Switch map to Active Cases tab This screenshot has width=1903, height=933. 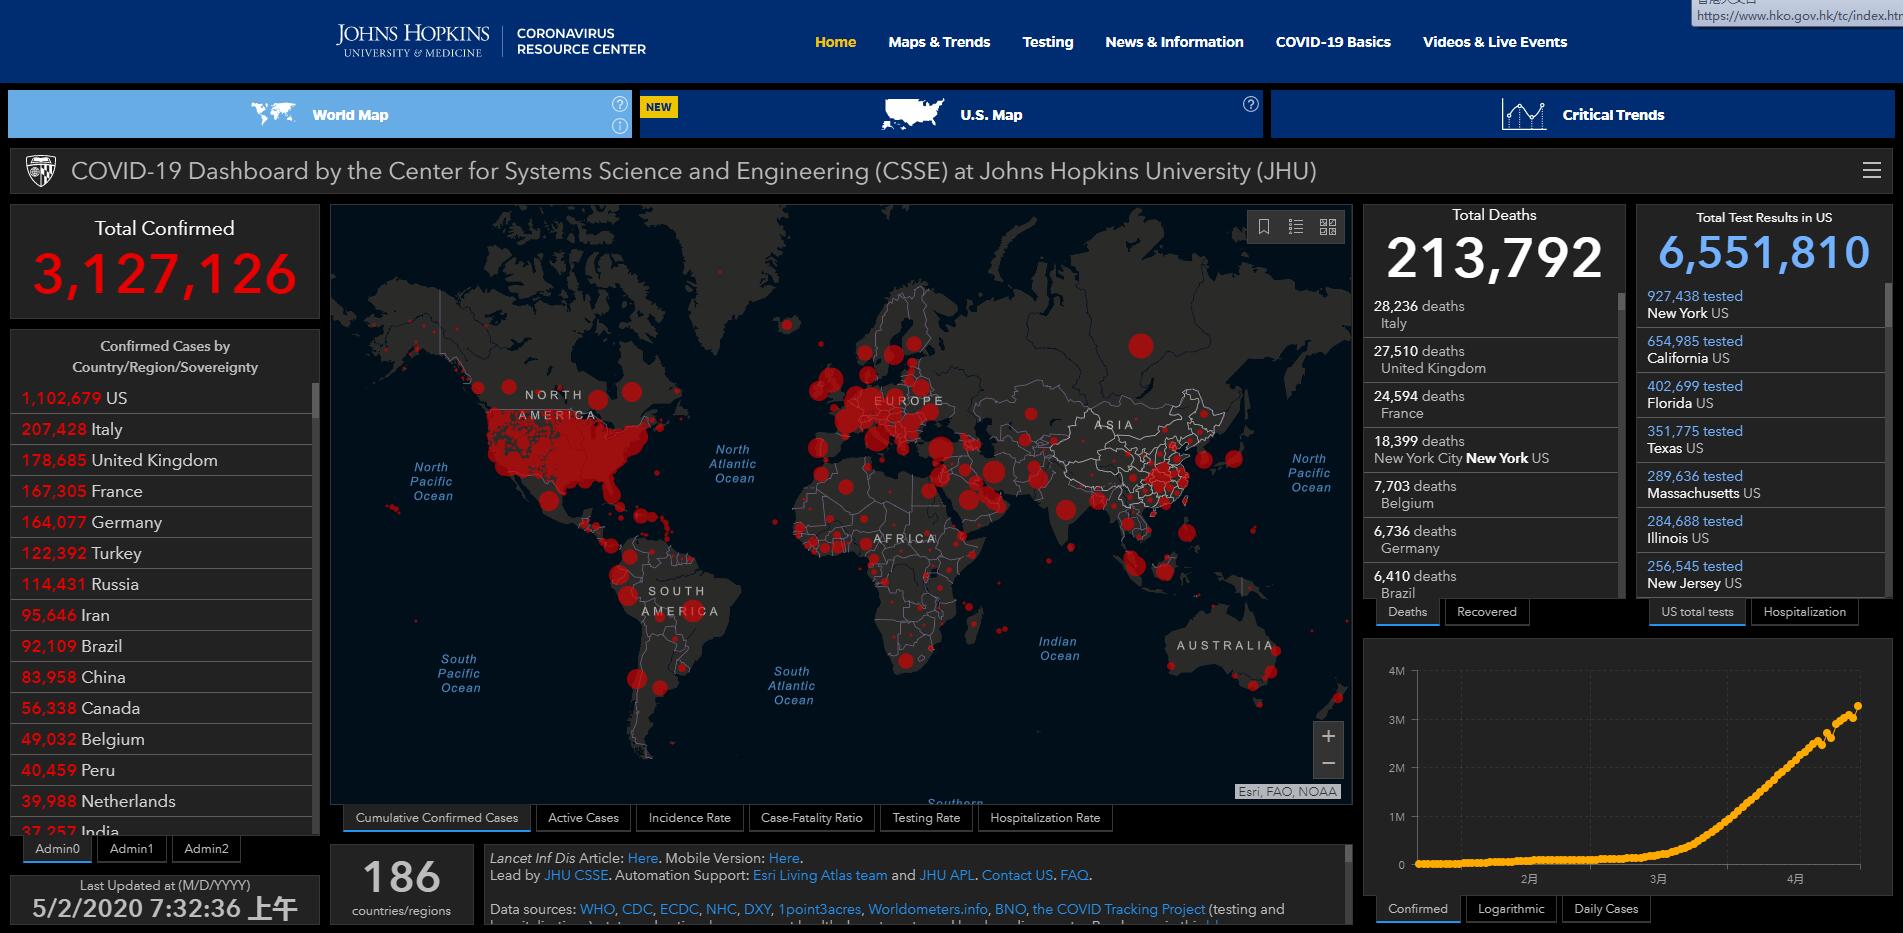tap(583, 818)
